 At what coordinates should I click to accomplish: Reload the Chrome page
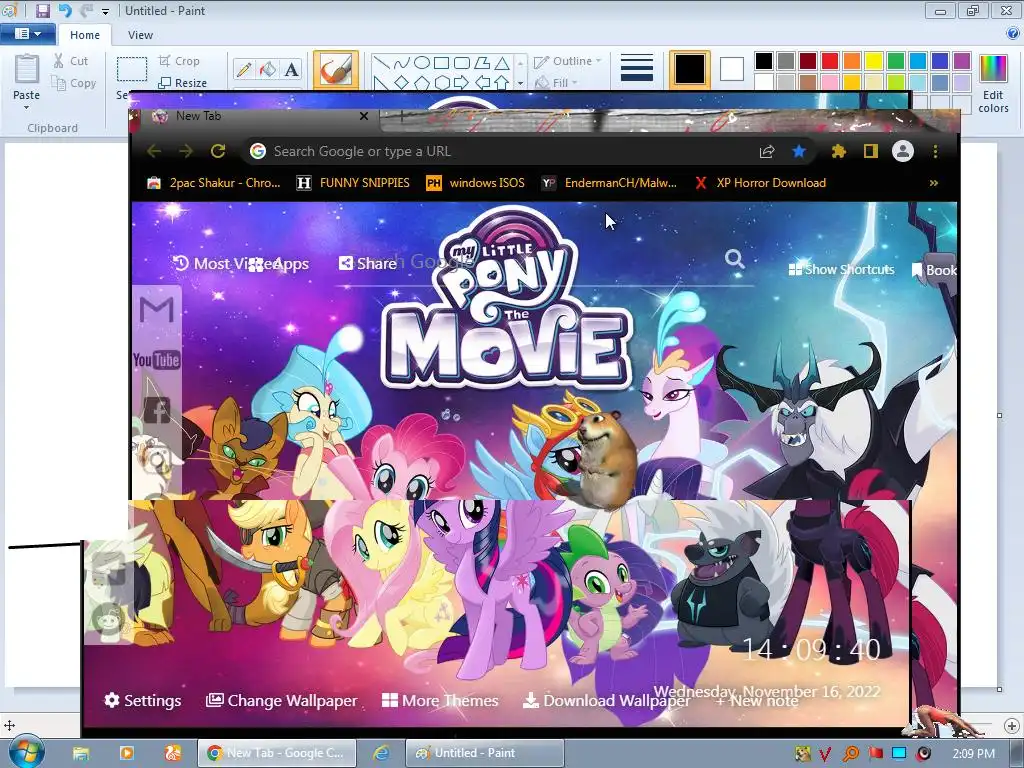point(217,152)
